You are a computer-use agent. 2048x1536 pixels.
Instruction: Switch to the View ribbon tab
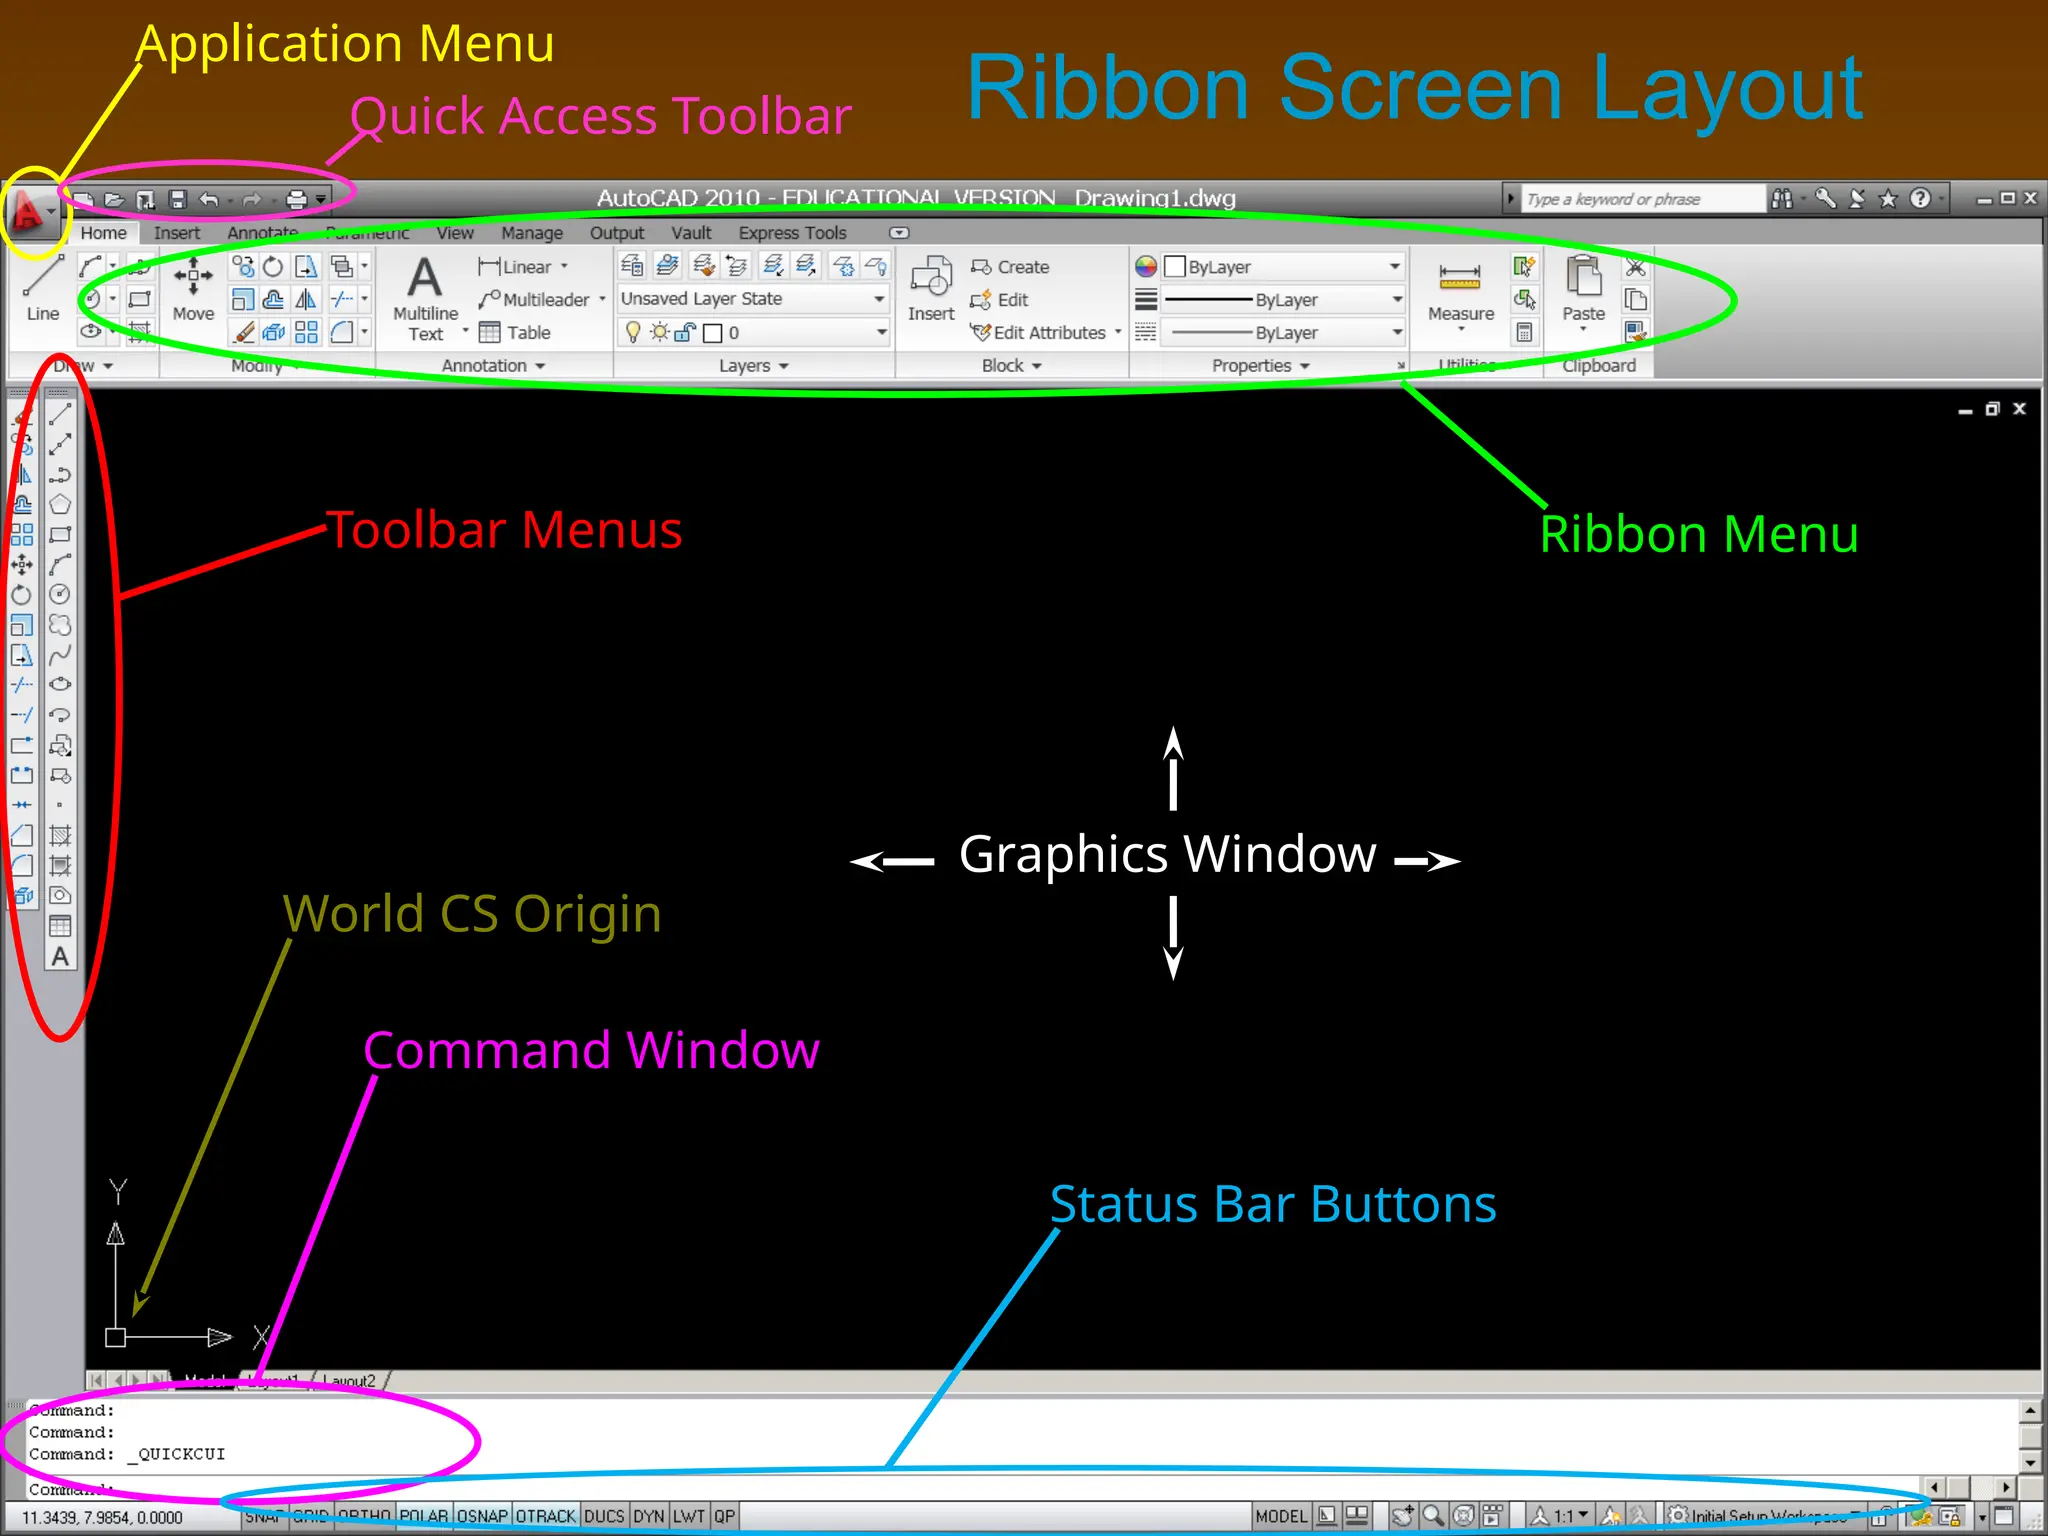pyautogui.click(x=454, y=233)
